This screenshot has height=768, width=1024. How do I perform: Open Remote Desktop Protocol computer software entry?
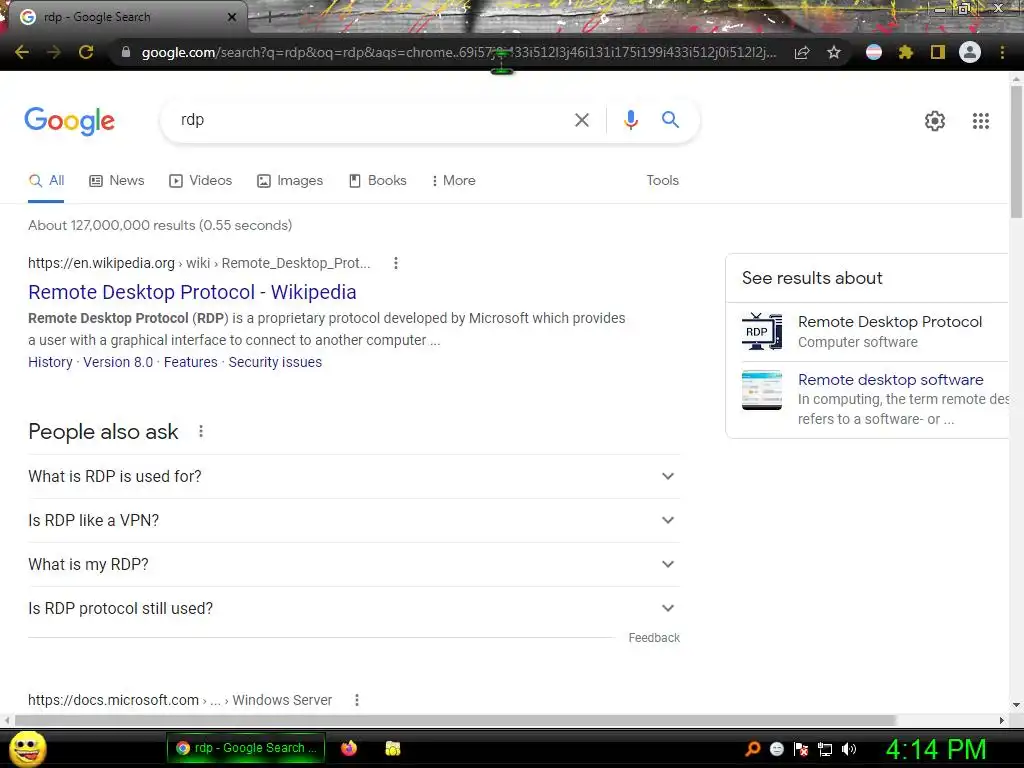point(889,332)
